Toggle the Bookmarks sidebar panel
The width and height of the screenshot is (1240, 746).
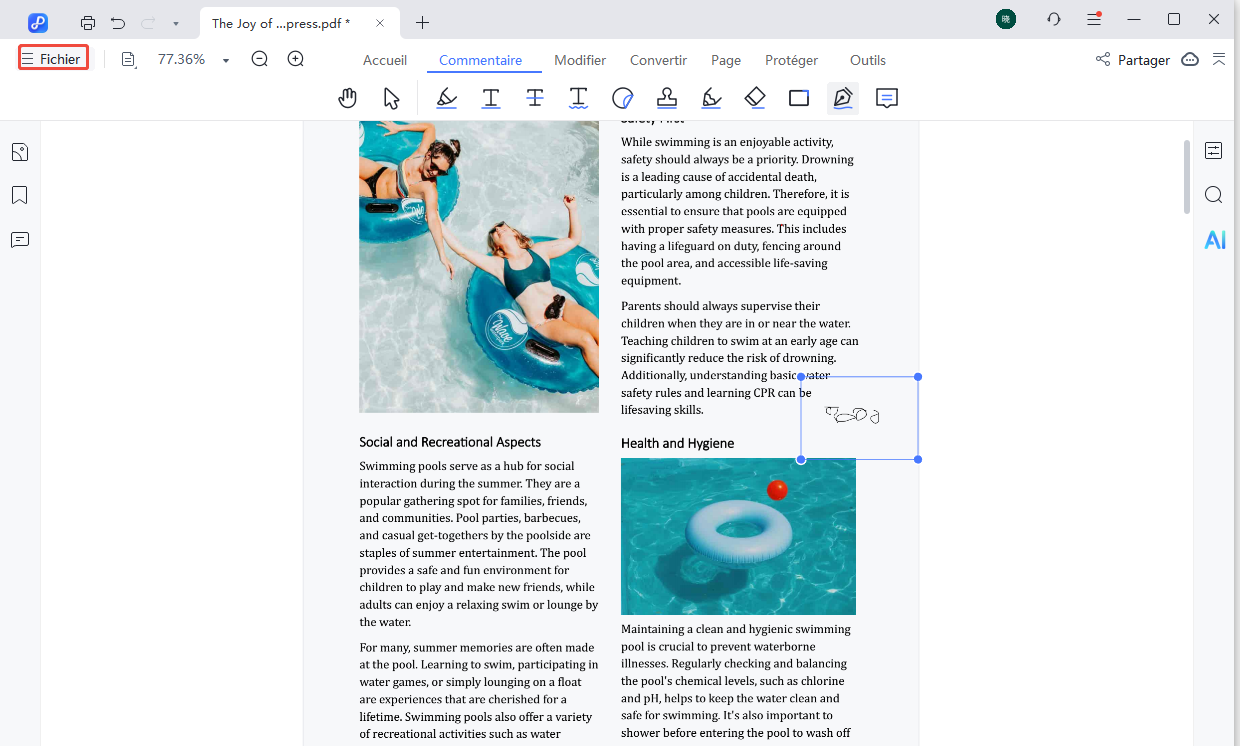19,194
